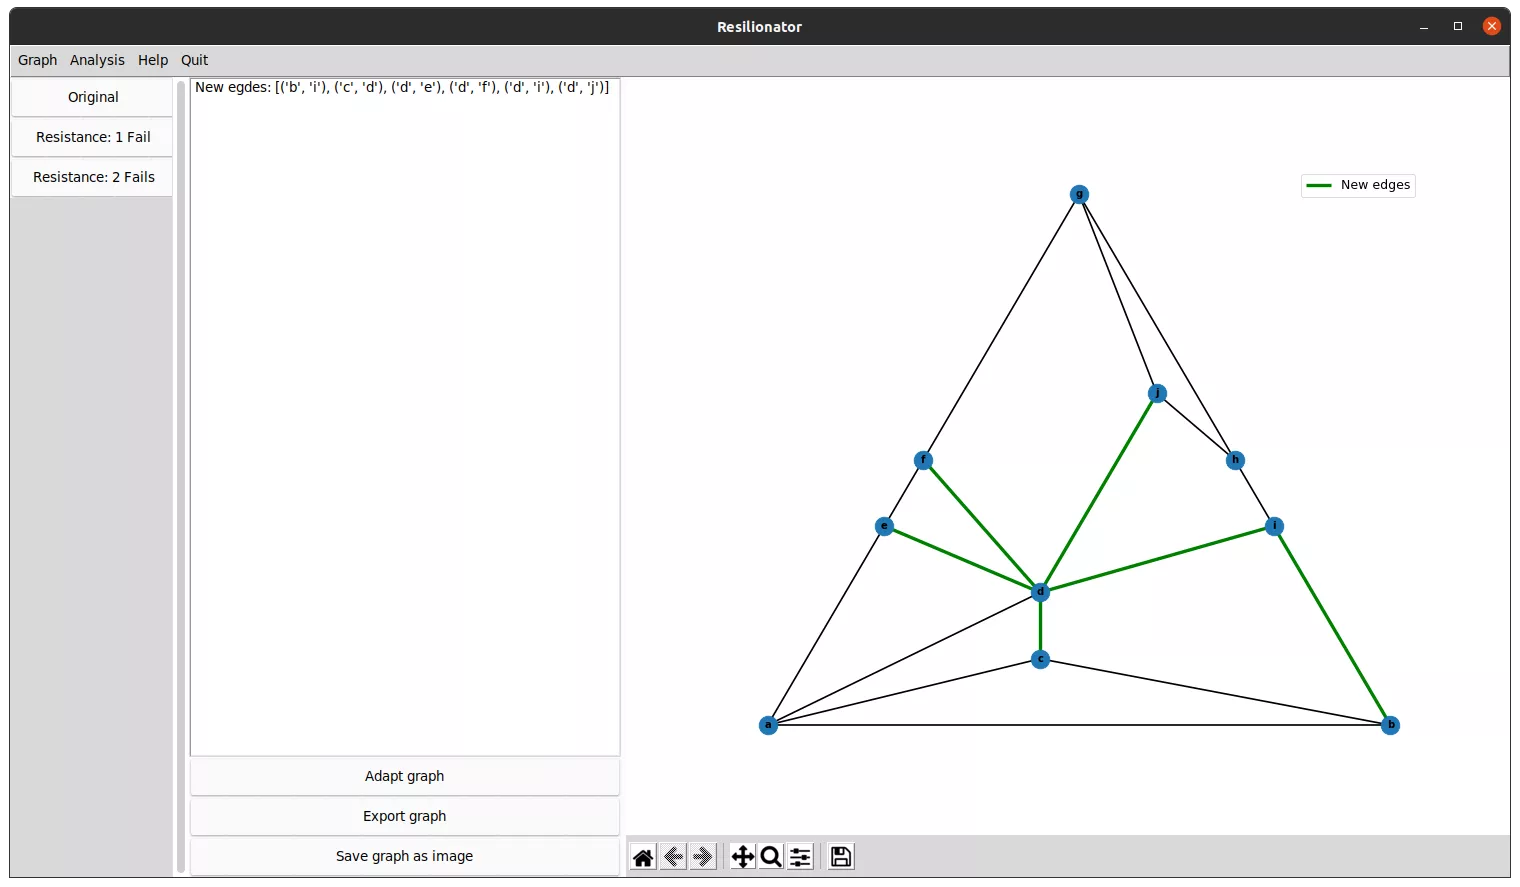Select the Zoom magnifier tool
The height and width of the screenshot is (887, 1520).
(x=771, y=857)
